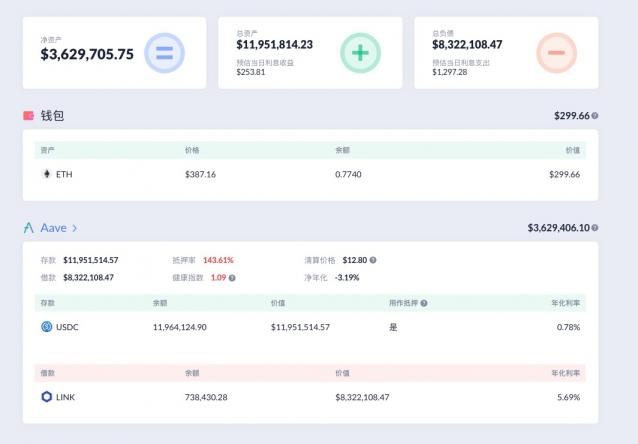
Task: Click estimated daily interest income $253.81
Action: [x=251, y=72]
